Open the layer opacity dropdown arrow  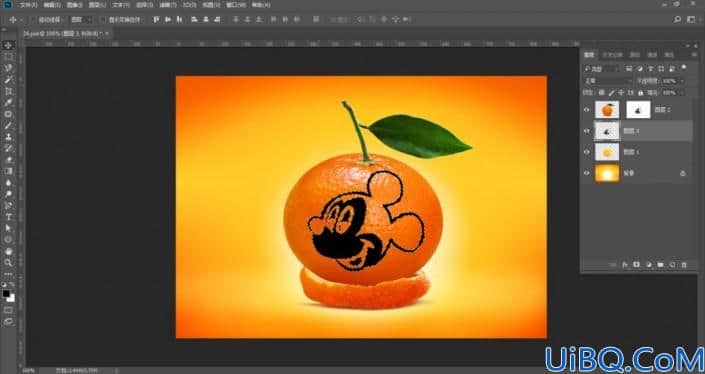point(682,81)
